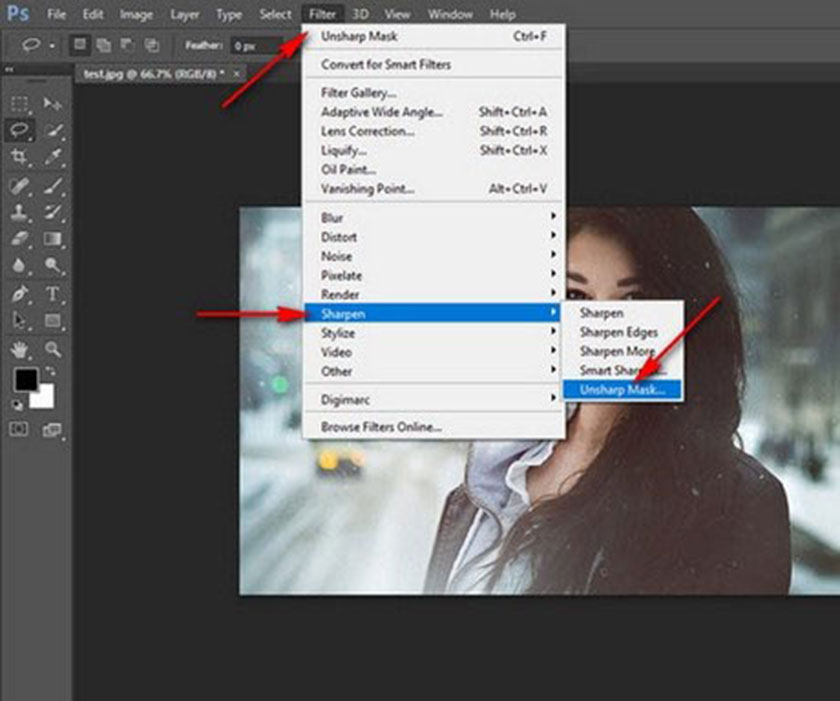Screen dimensions: 840x701
Task: Select the Healing Brush tool
Action: tap(20, 186)
